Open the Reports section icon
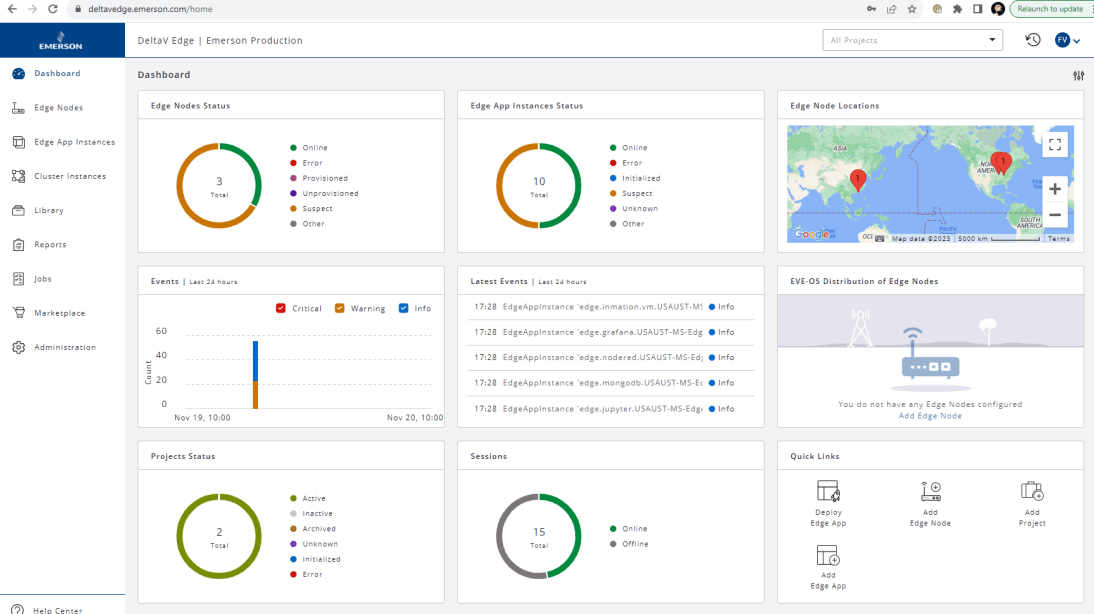 [17, 244]
